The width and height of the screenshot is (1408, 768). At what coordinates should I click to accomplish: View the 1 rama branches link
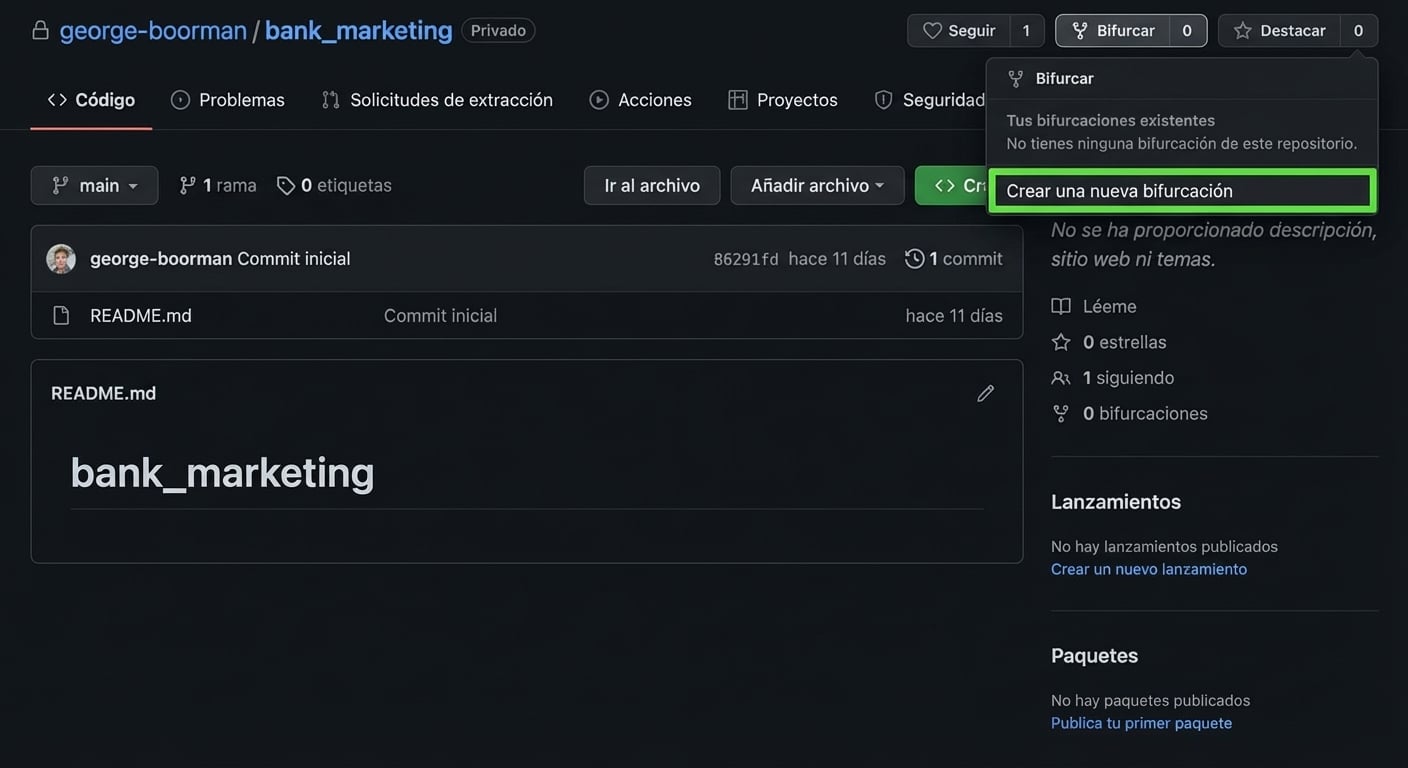point(218,185)
